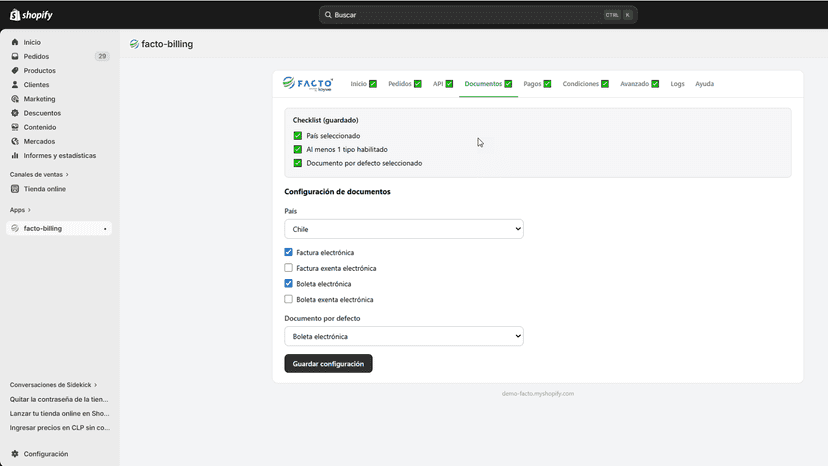Click the Mercados globe icon
The width and height of the screenshot is (828, 466).
[15, 142]
